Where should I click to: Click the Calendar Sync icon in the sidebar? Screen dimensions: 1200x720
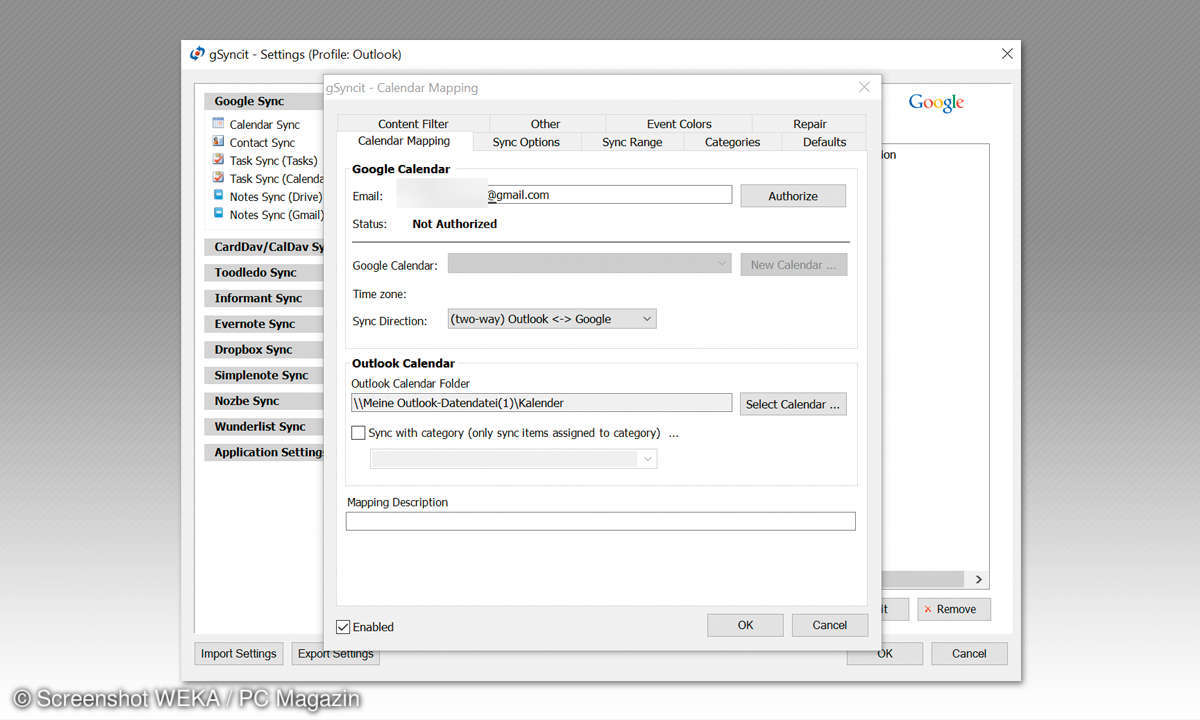(x=218, y=124)
